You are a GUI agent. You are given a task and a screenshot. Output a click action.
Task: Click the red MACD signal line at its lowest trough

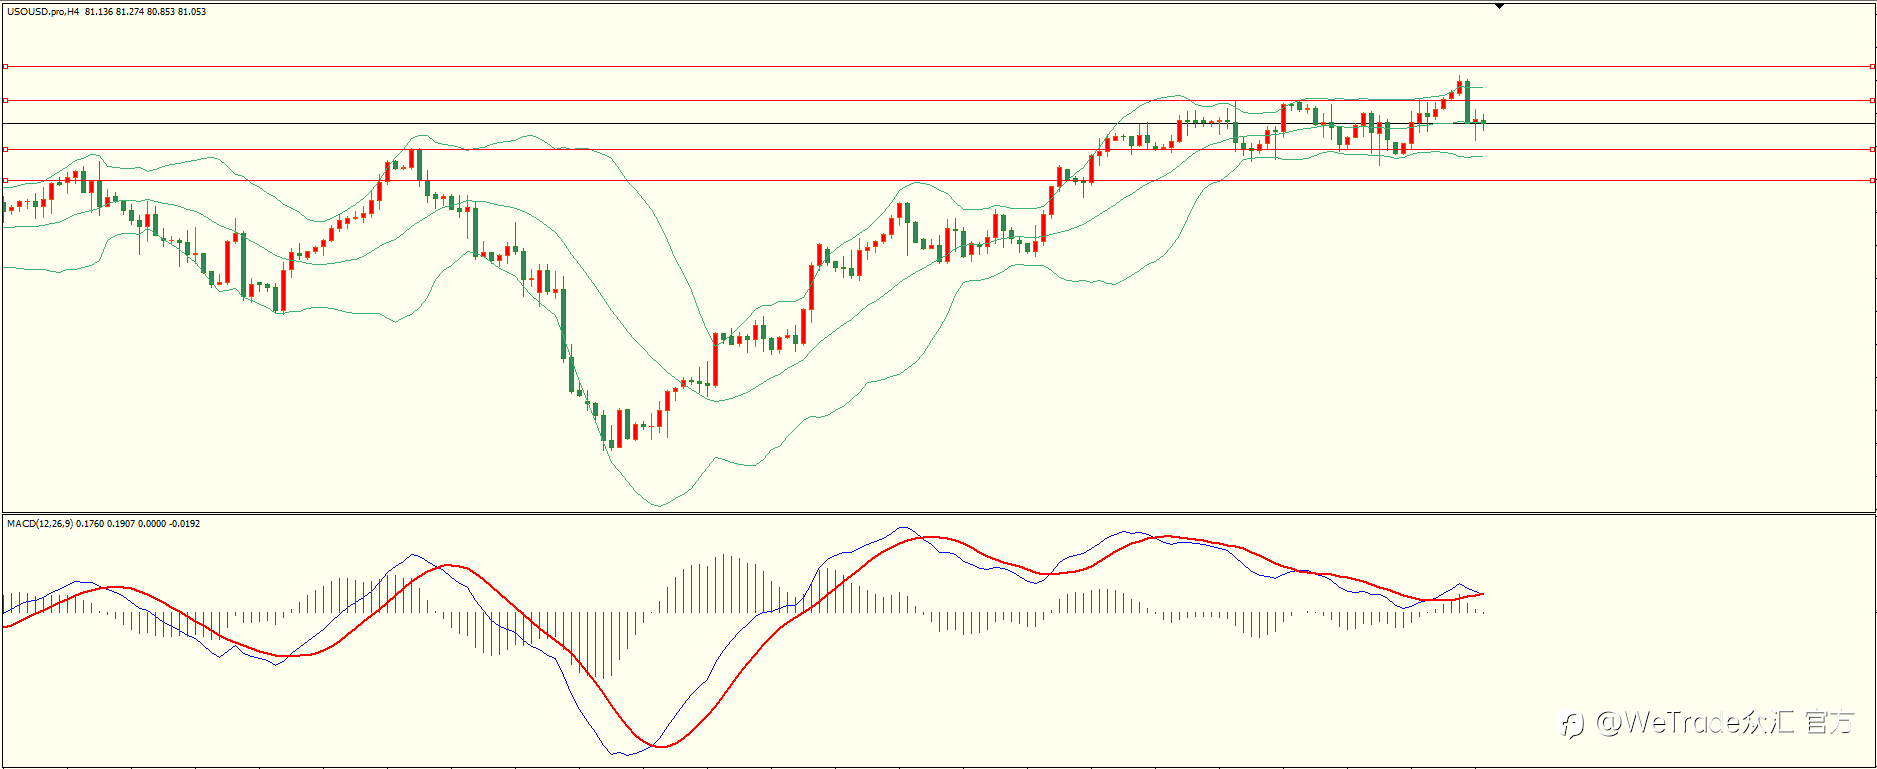coord(662,746)
